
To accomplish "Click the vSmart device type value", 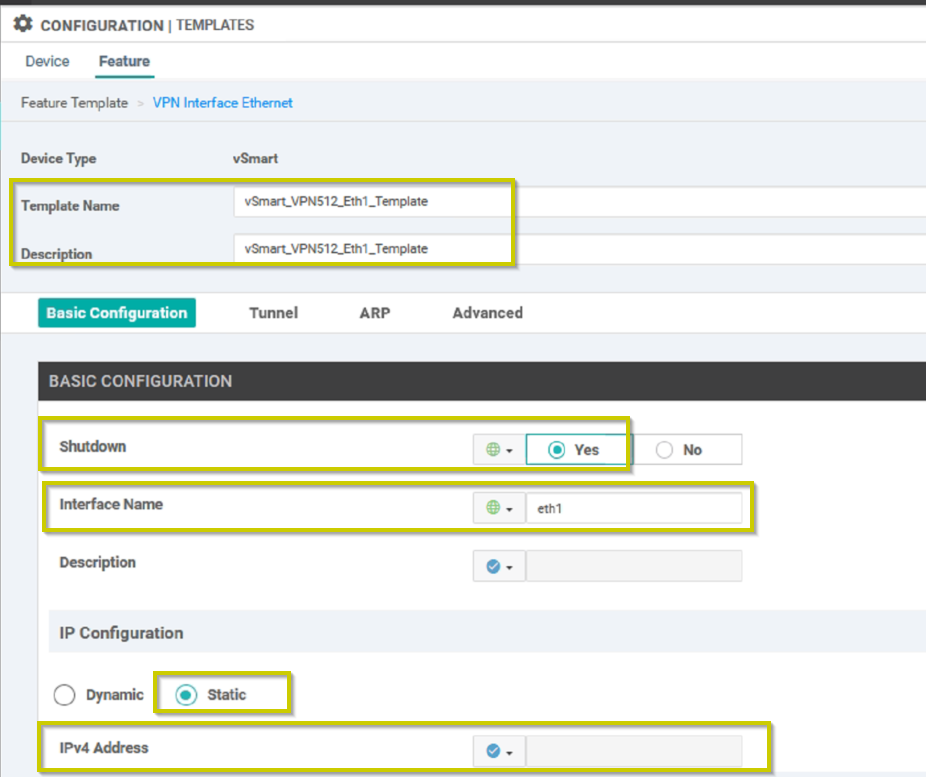I will click(x=255, y=158).
